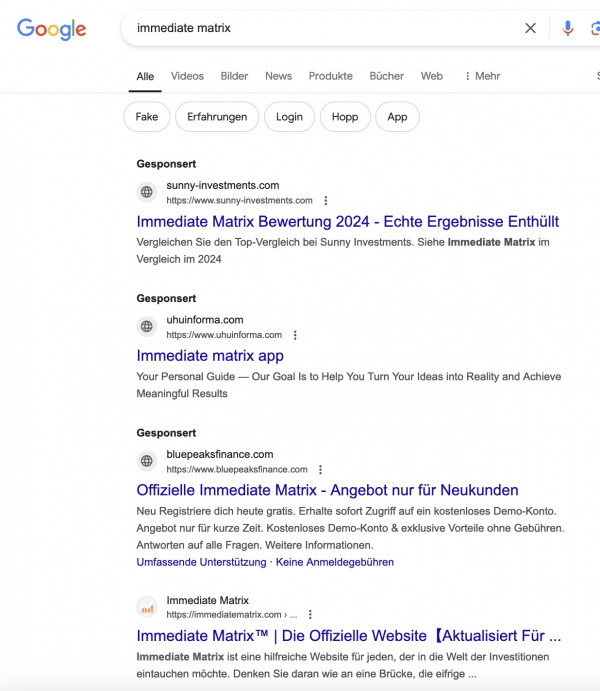Open the Google logo homepage
600x691 pixels.
tap(52, 29)
